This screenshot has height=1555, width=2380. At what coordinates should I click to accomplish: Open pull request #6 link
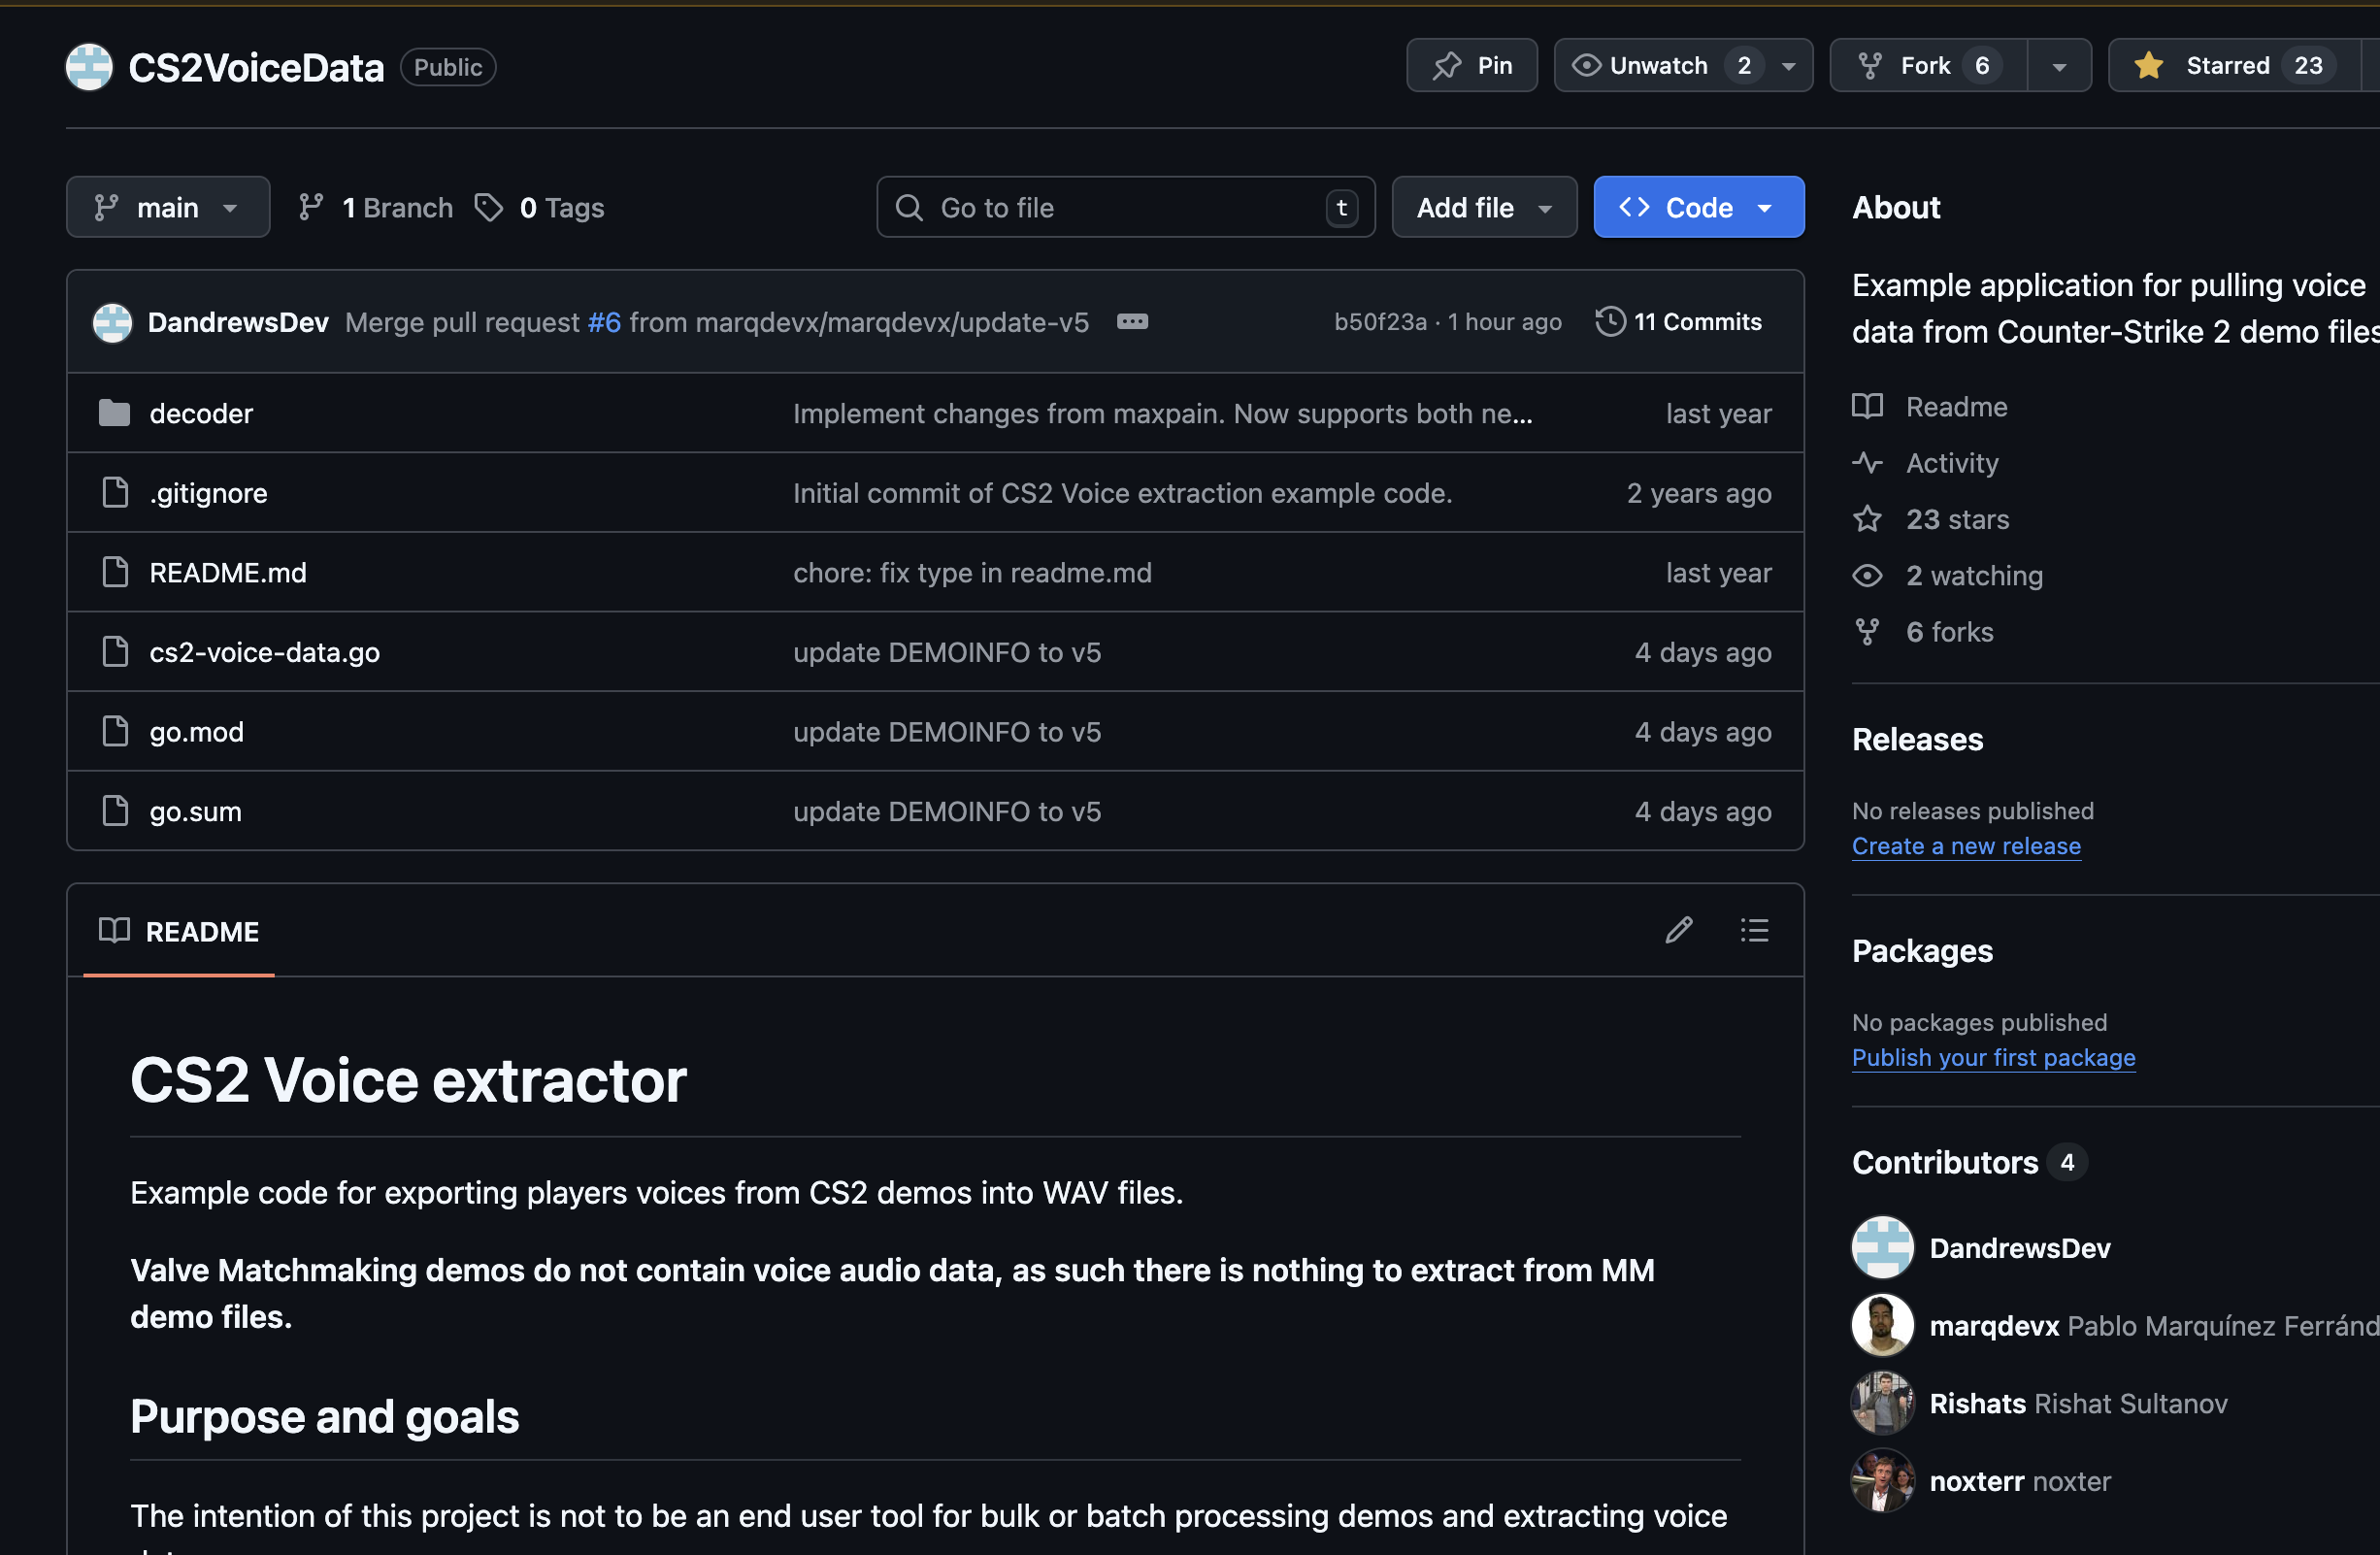tap(604, 322)
